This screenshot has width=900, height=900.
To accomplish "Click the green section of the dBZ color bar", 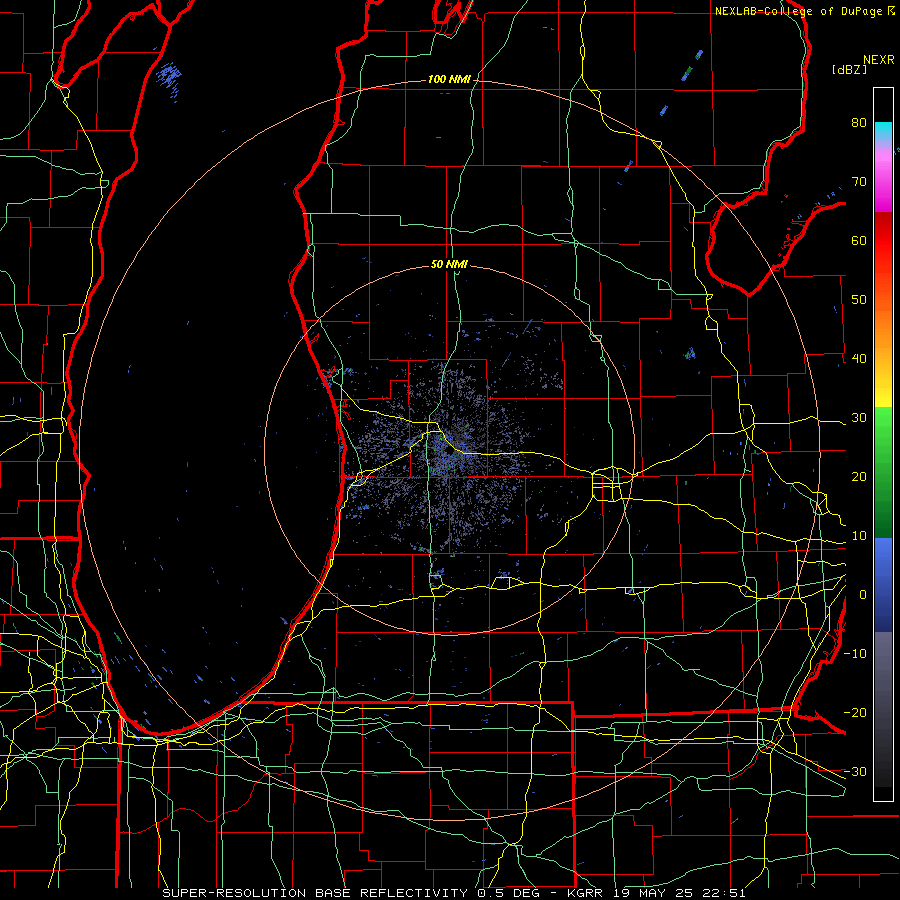I will click(x=883, y=472).
